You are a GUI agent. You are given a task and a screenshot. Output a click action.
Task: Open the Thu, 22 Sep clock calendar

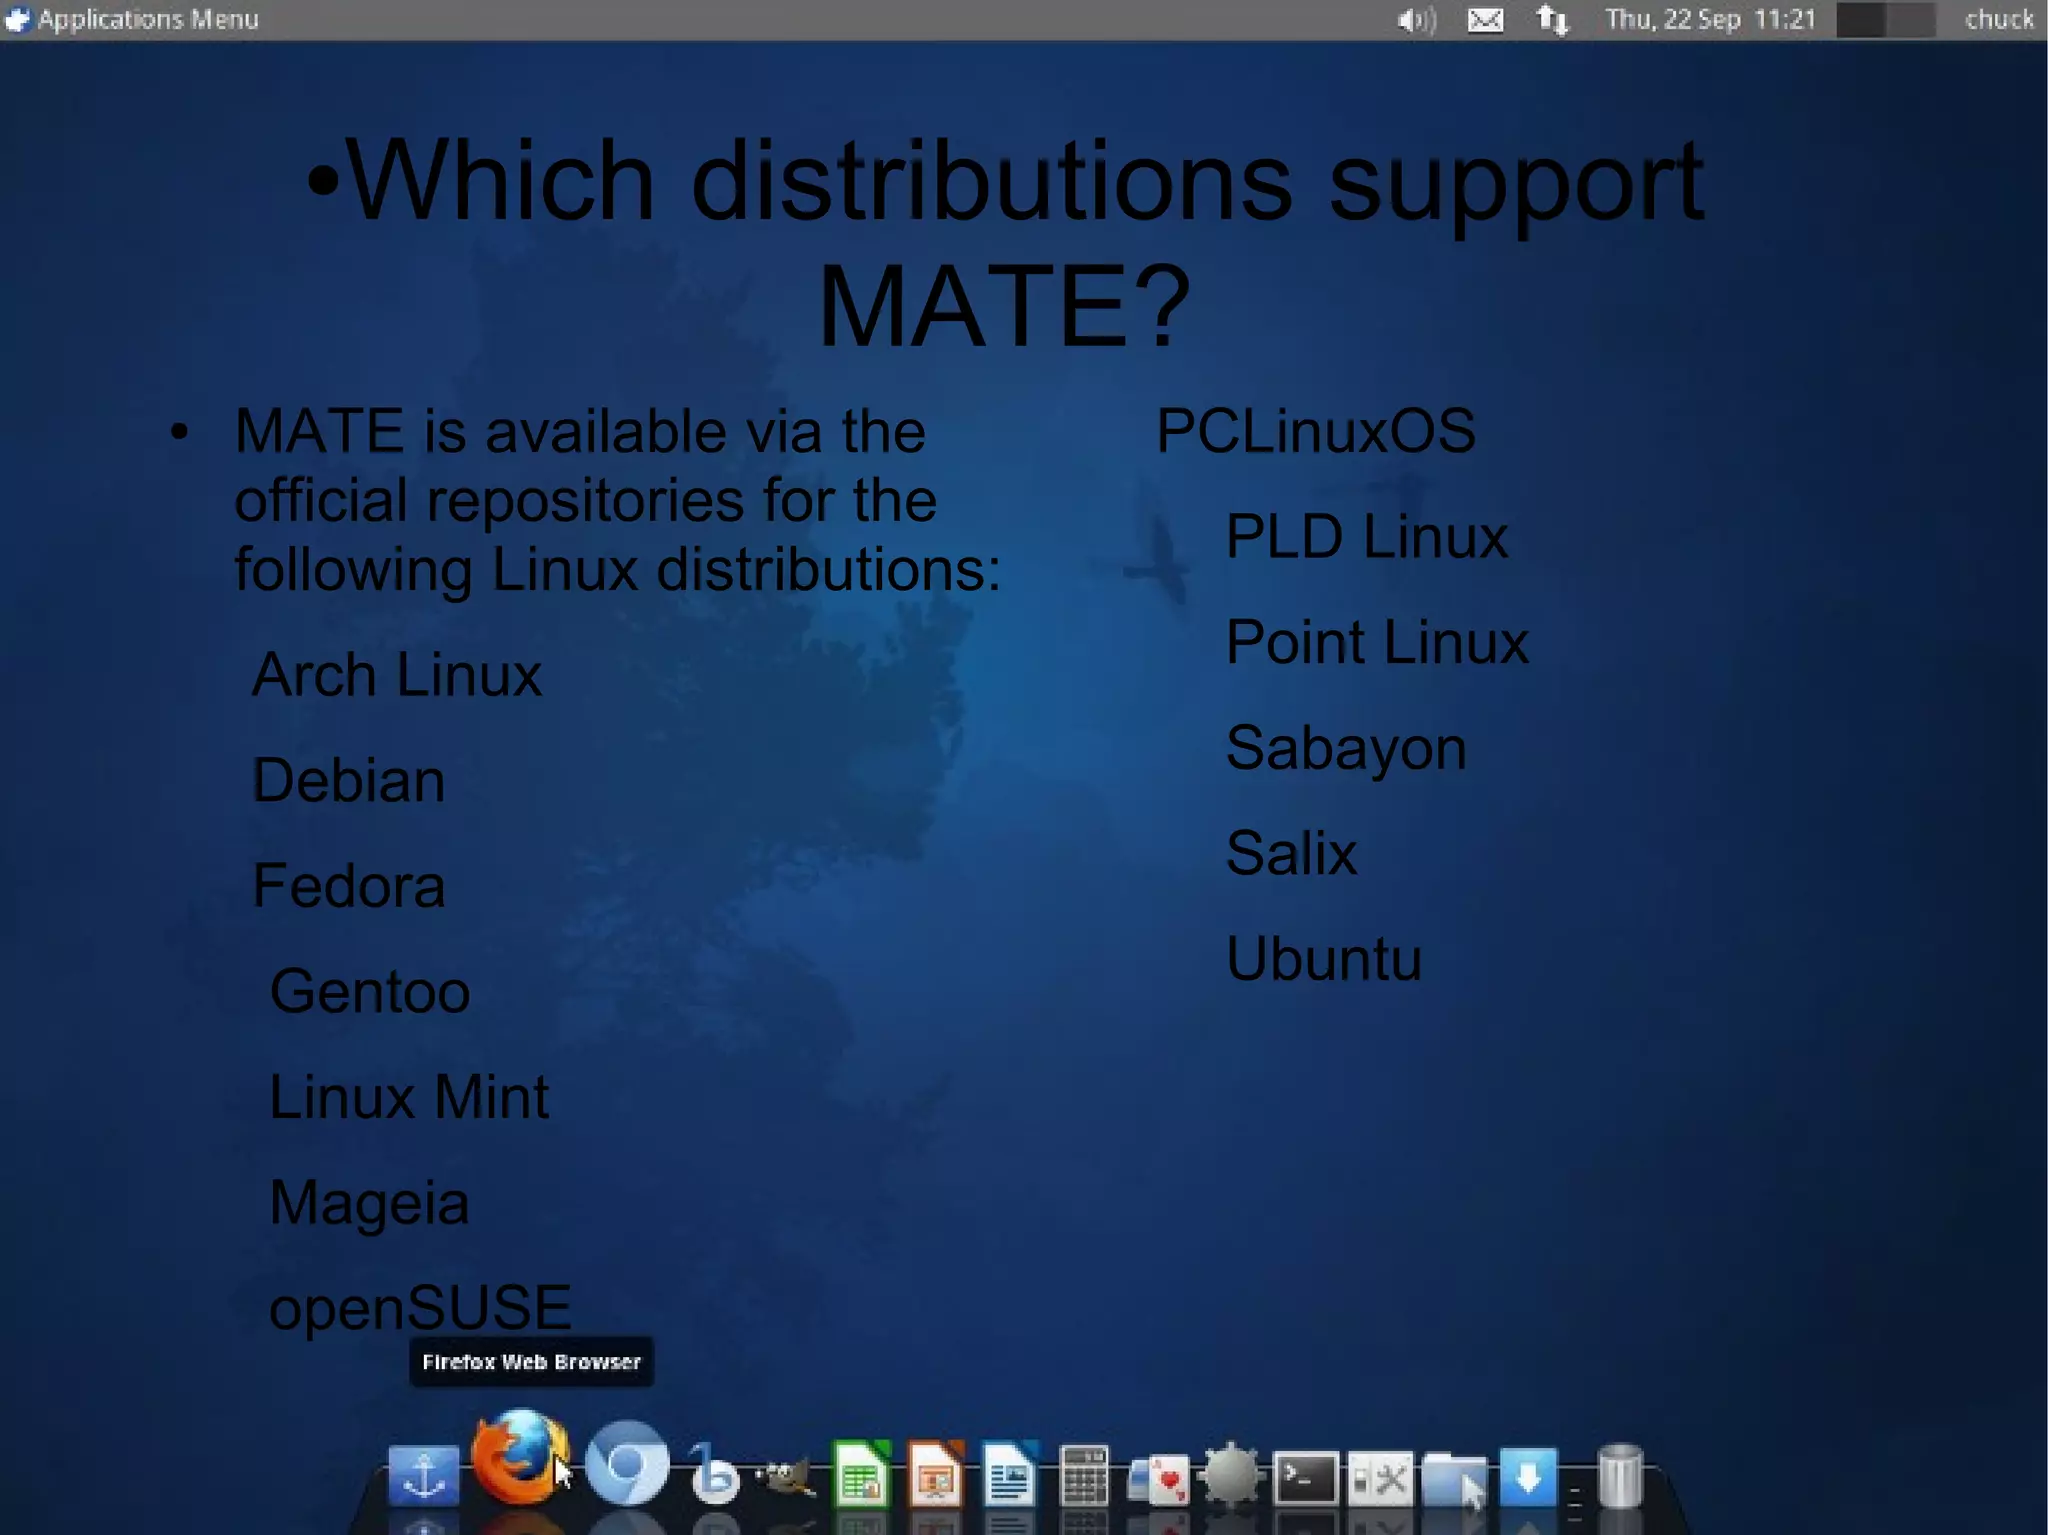click(x=1709, y=20)
